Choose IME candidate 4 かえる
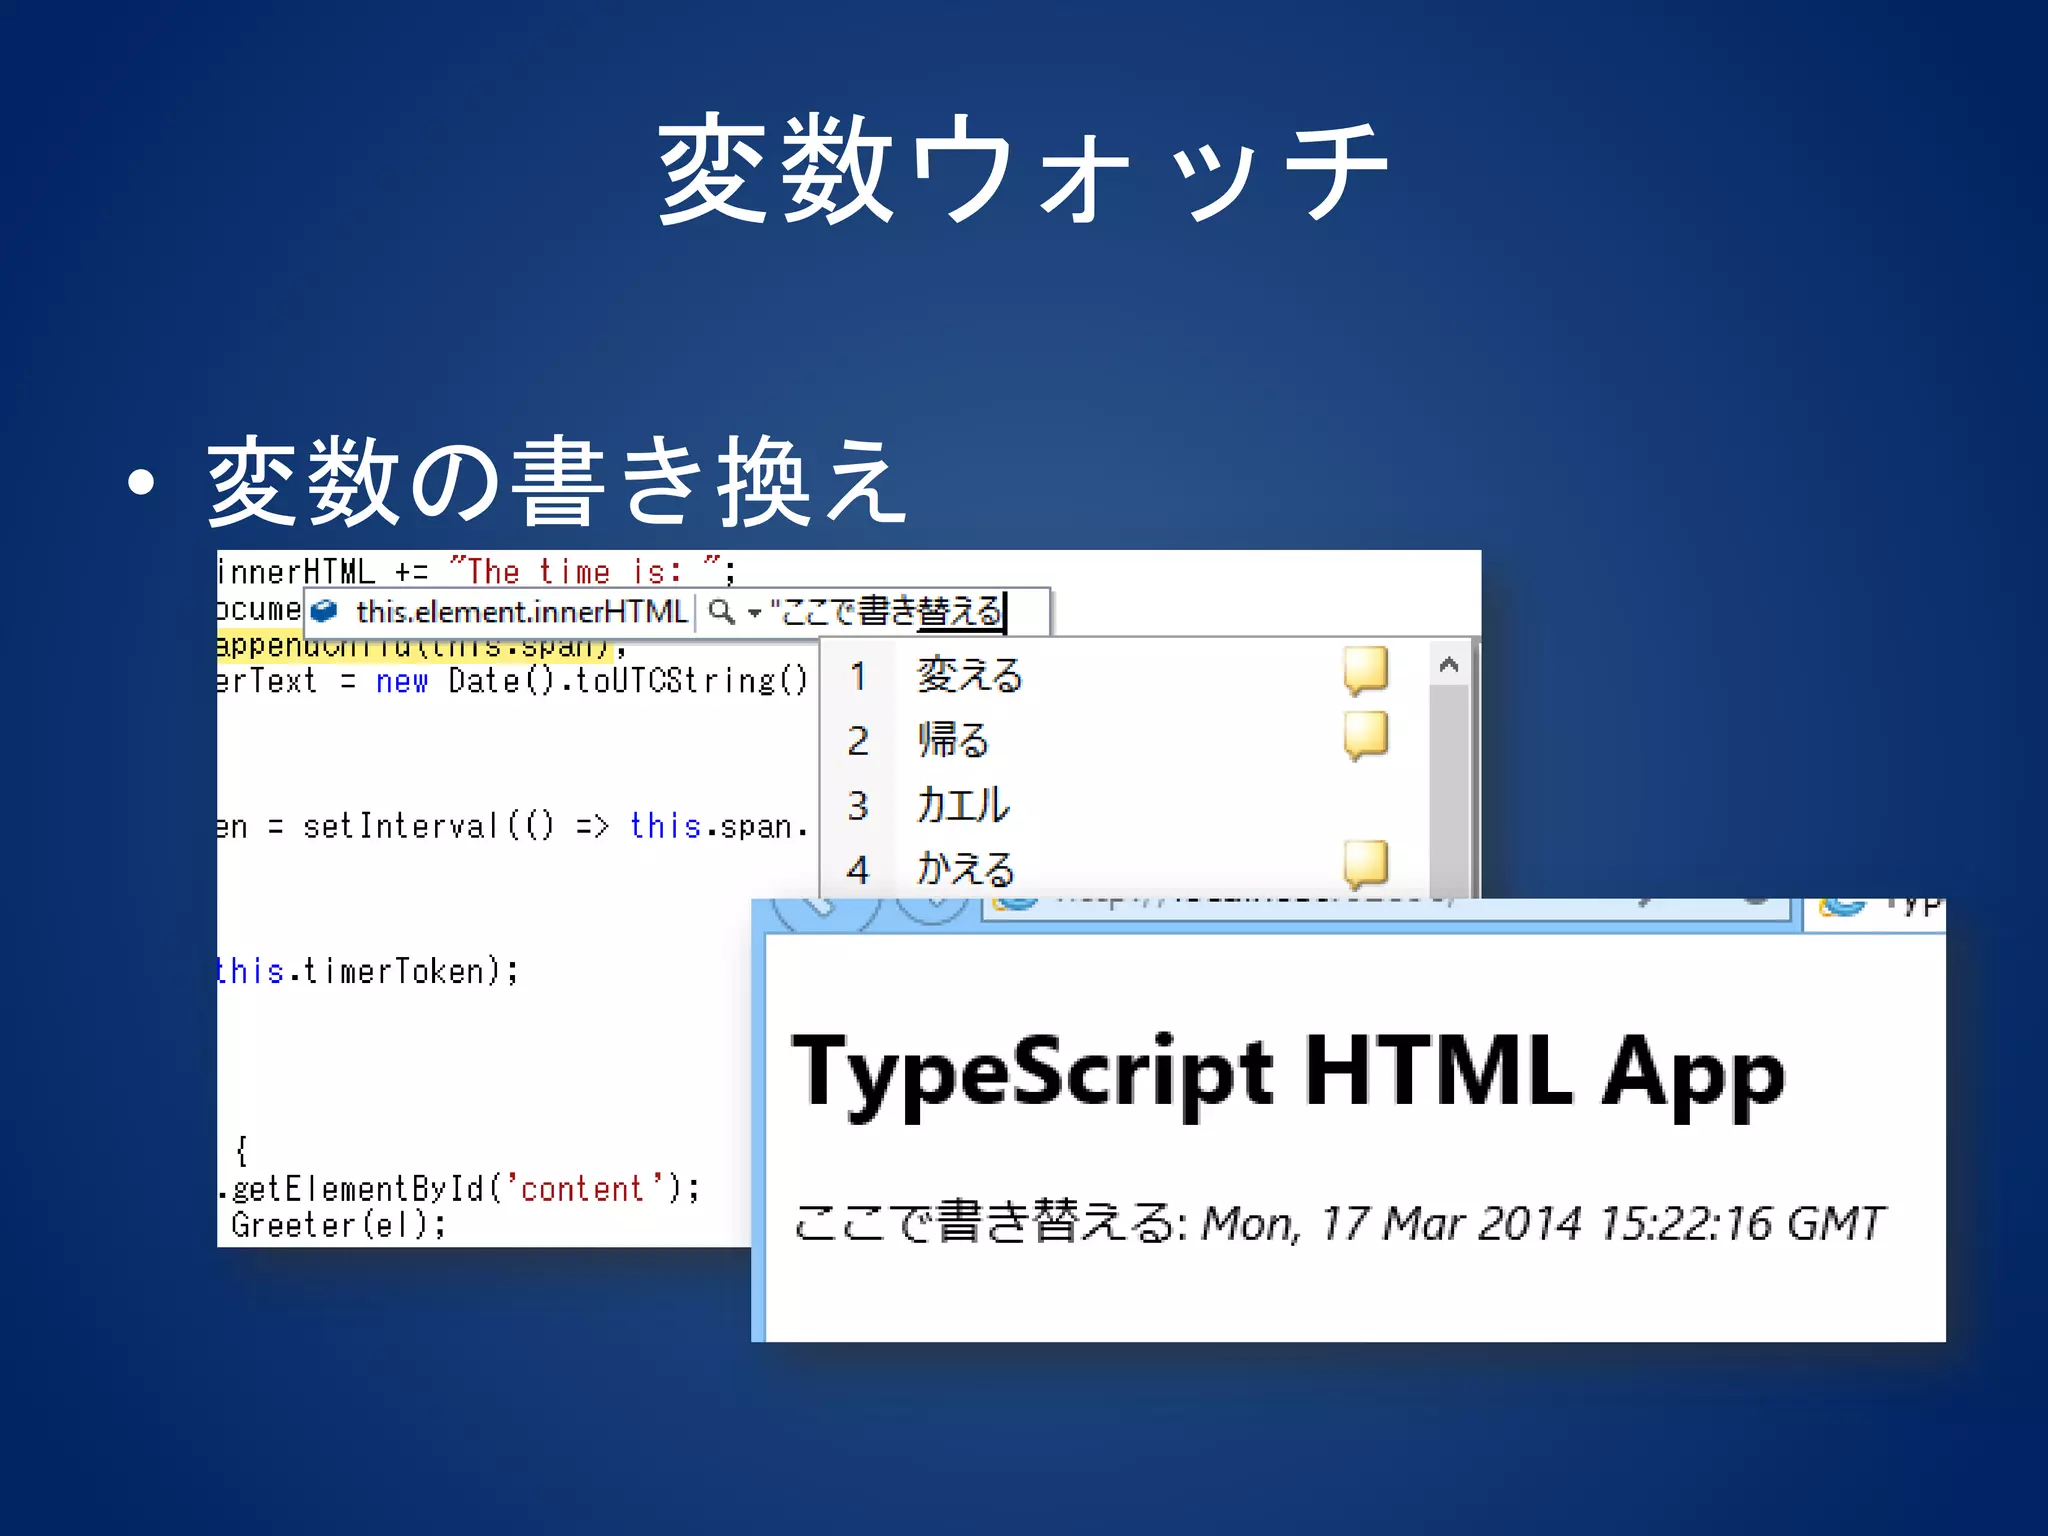2048x1536 pixels. pyautogui.click(x=965, y=868)
